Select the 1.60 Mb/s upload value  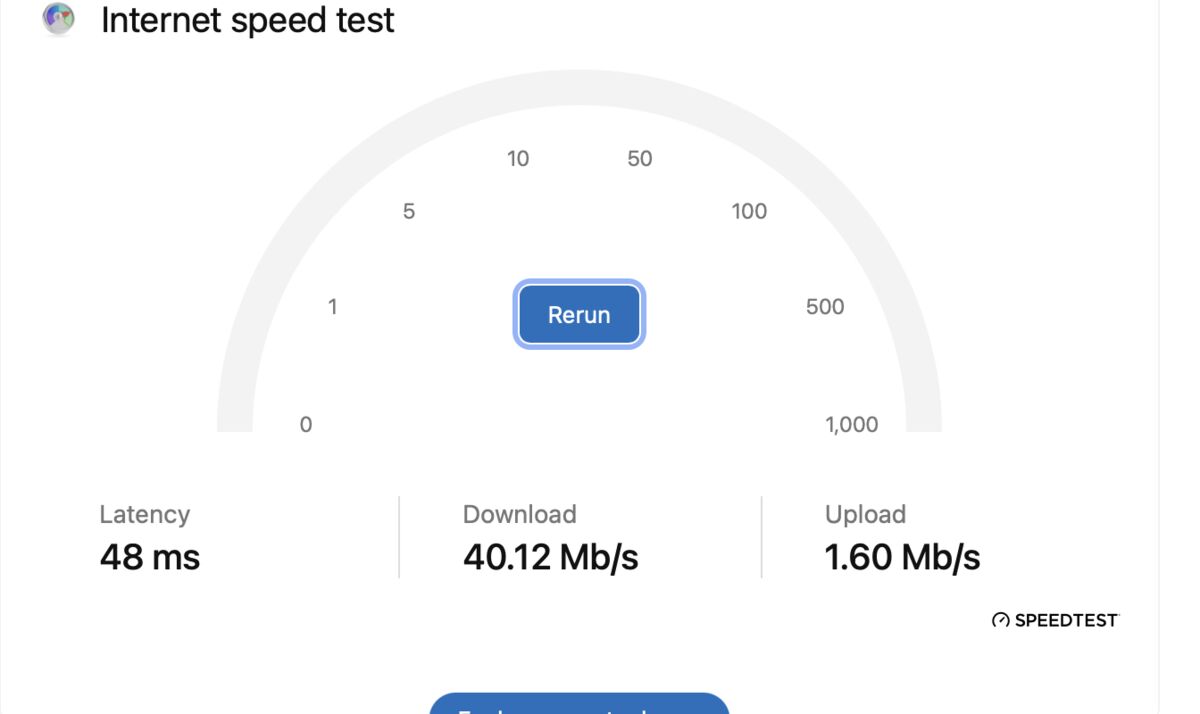(x=902, y=557)
